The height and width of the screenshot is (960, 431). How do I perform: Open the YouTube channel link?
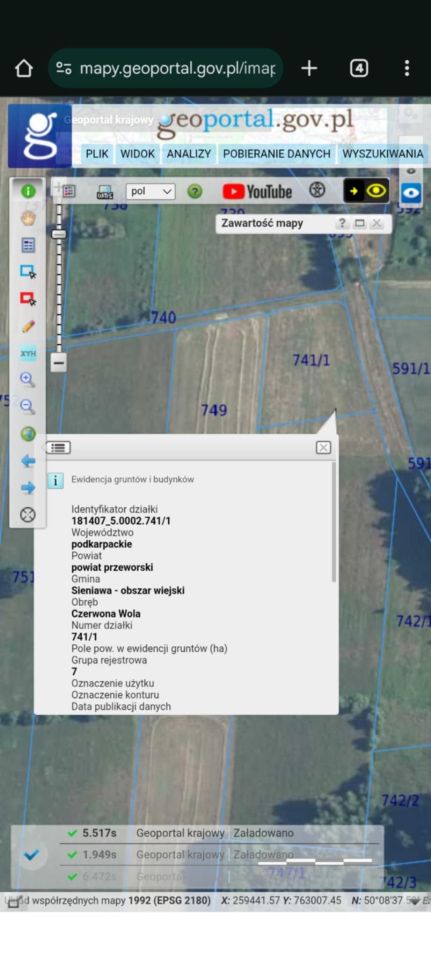[x=257, y=192]
